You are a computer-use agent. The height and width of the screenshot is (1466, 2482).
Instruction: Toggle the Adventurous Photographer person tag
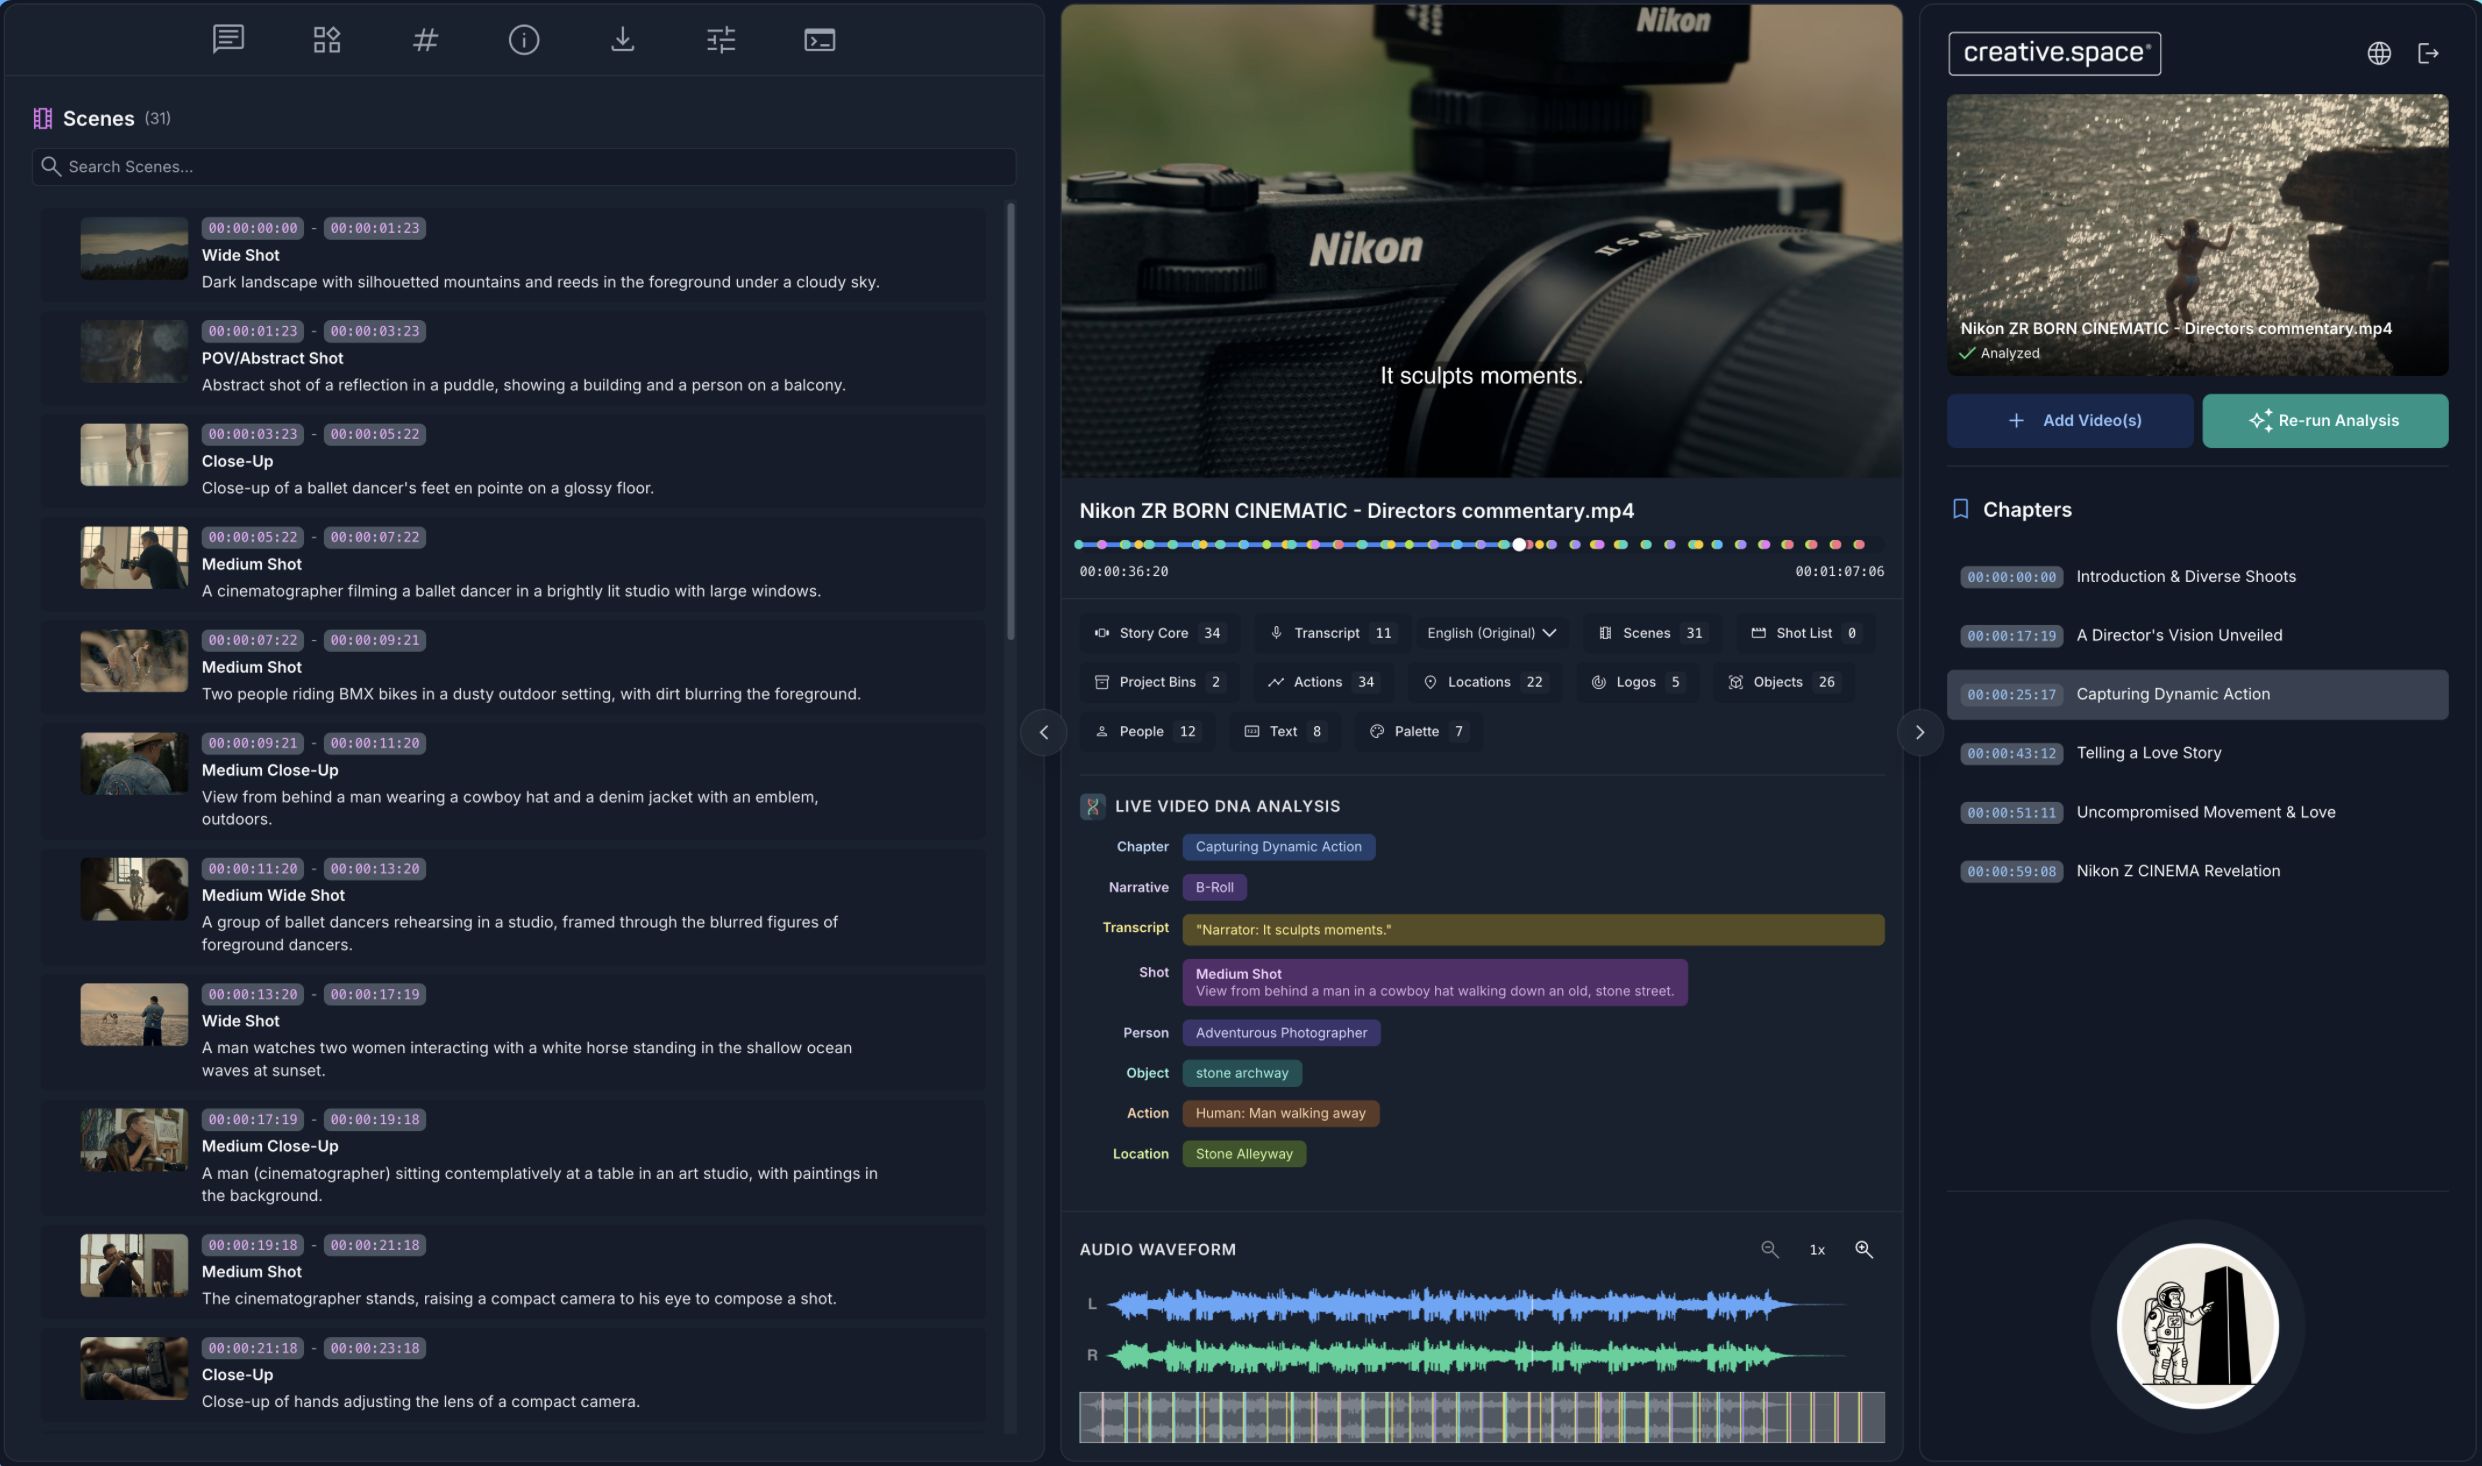point(1281,1032)
